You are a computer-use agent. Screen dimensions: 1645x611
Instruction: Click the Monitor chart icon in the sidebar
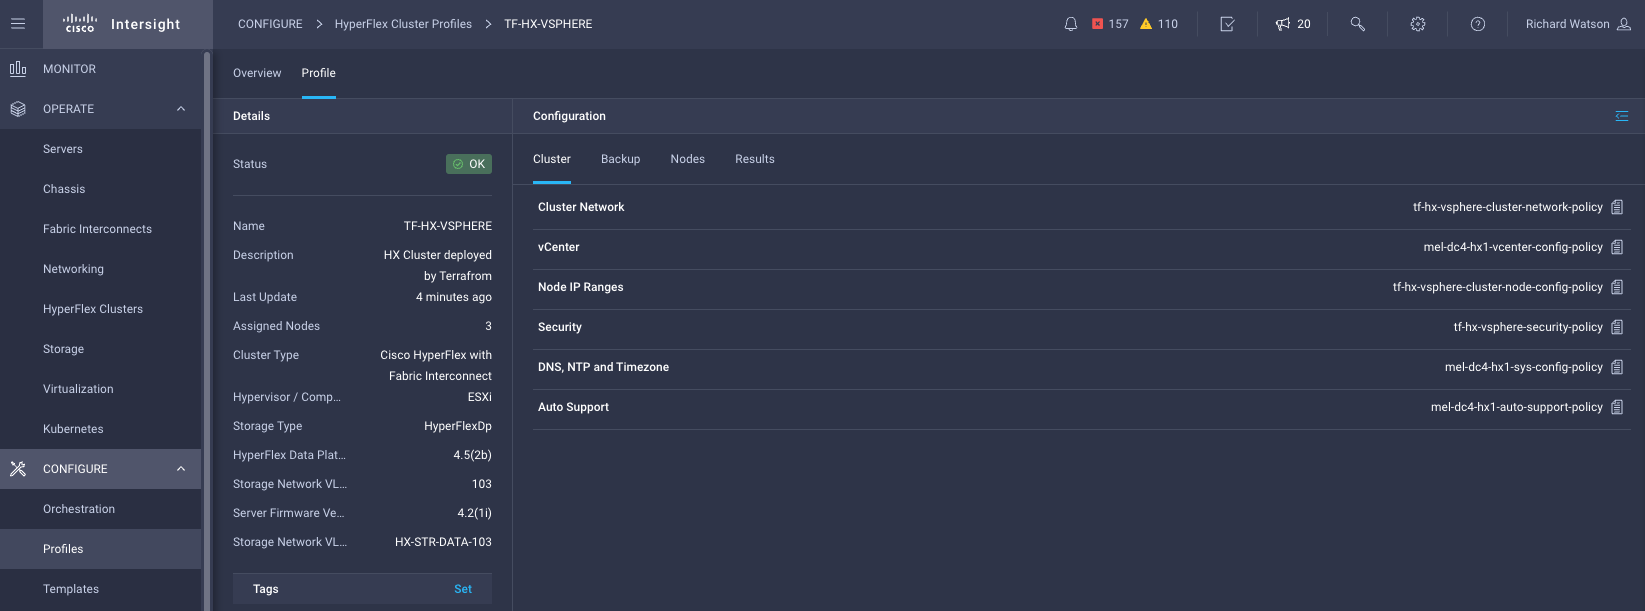click(18, 69)
